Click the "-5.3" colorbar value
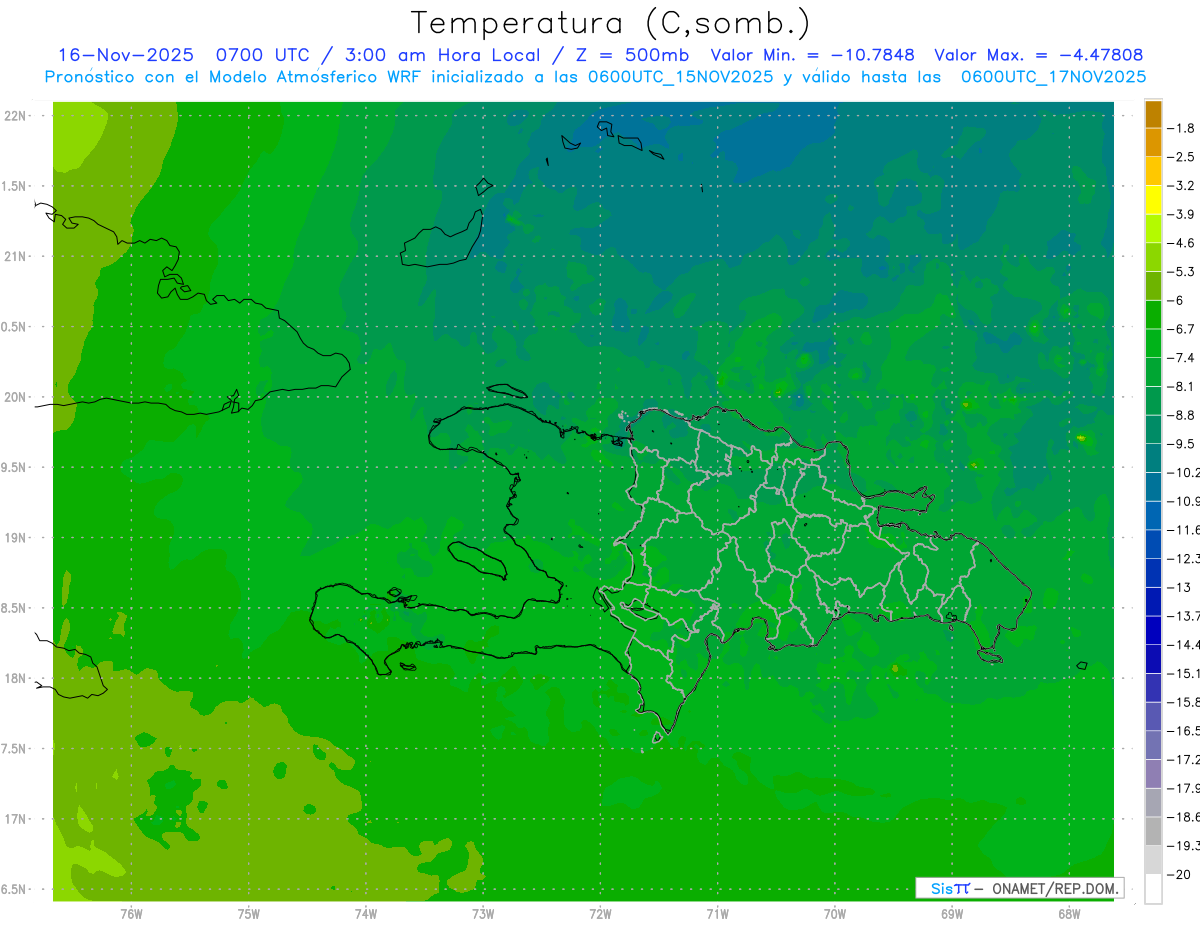This screenshot has height=927, width=1200. coord(1183,272)
